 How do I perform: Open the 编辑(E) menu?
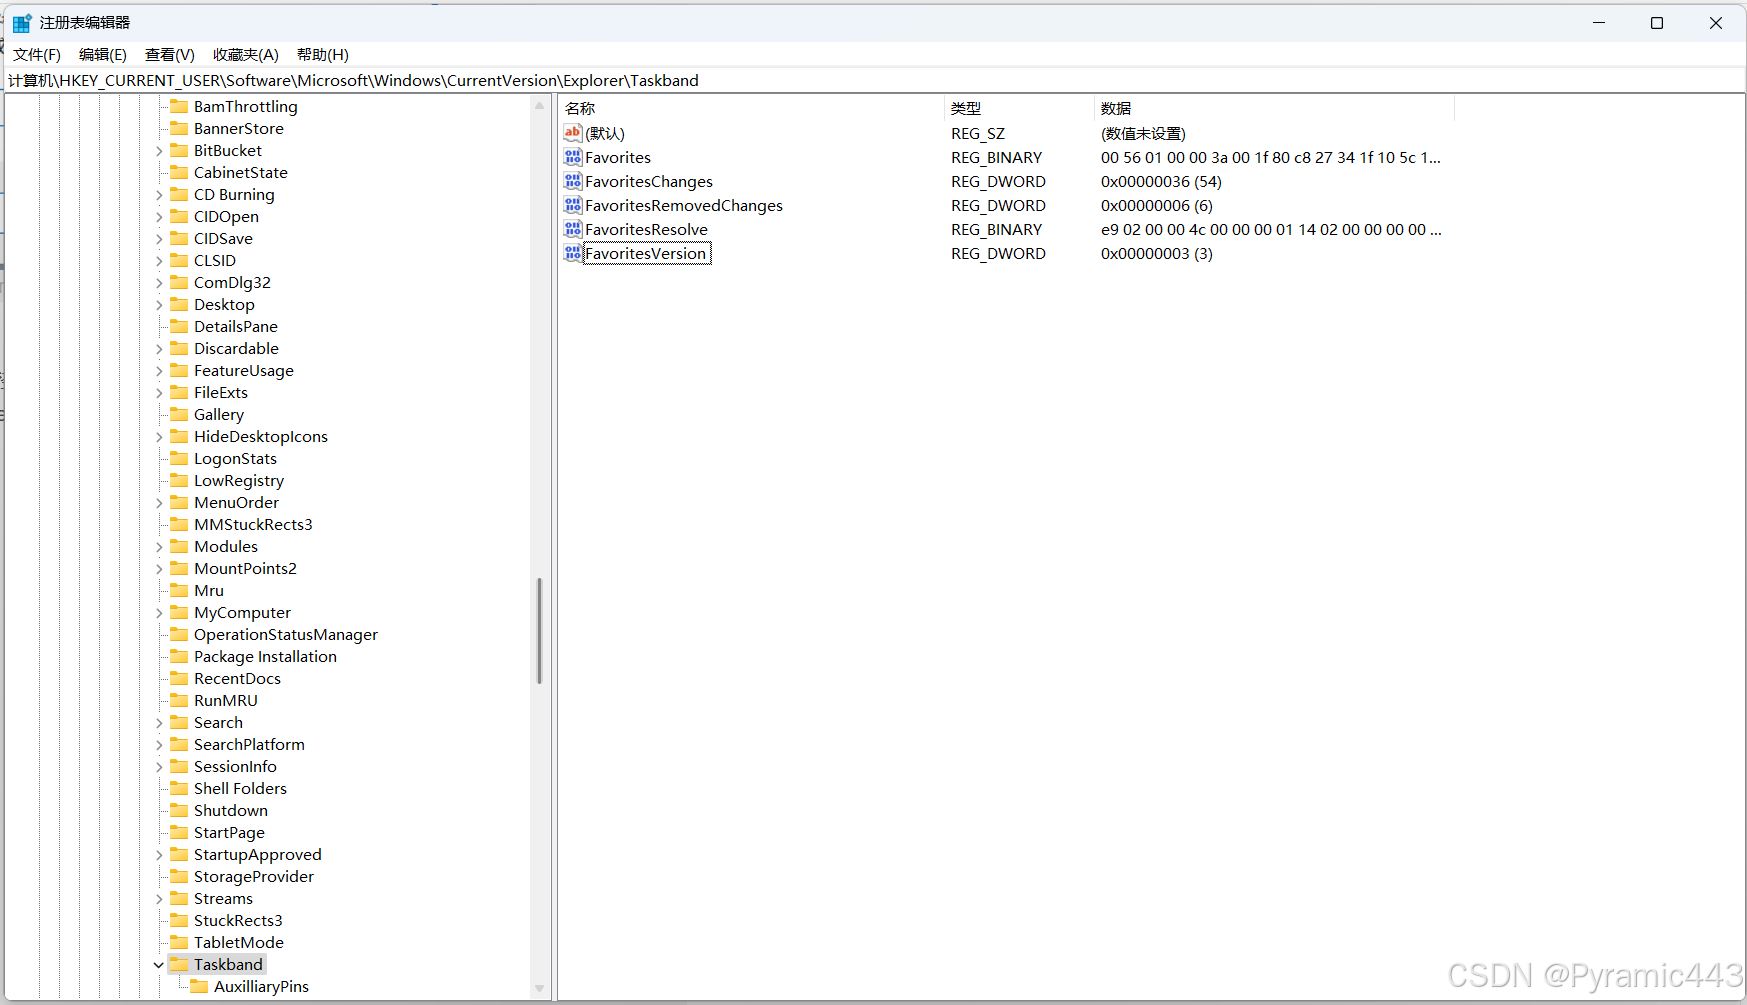(x=103, y=55)
